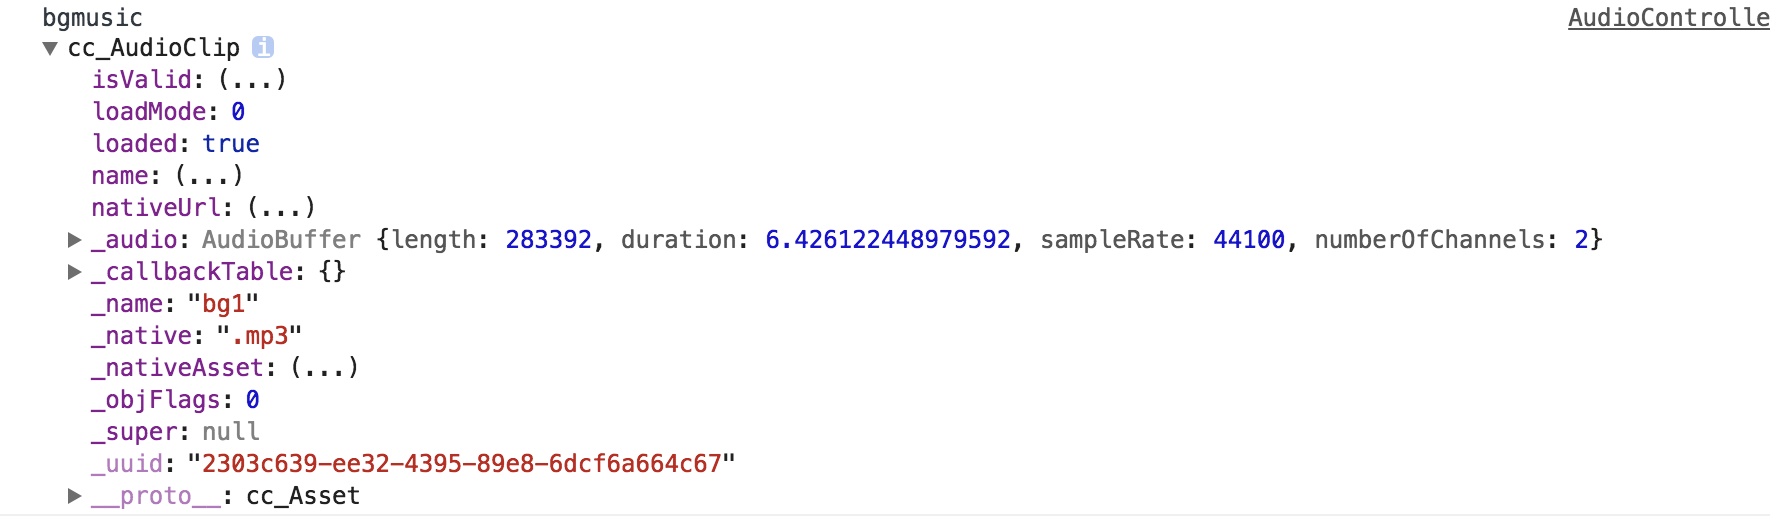Click the sampleRate 44100 value
Image resolution: width=1770 pixels, height=522 pixels.
click(1248, 240)
